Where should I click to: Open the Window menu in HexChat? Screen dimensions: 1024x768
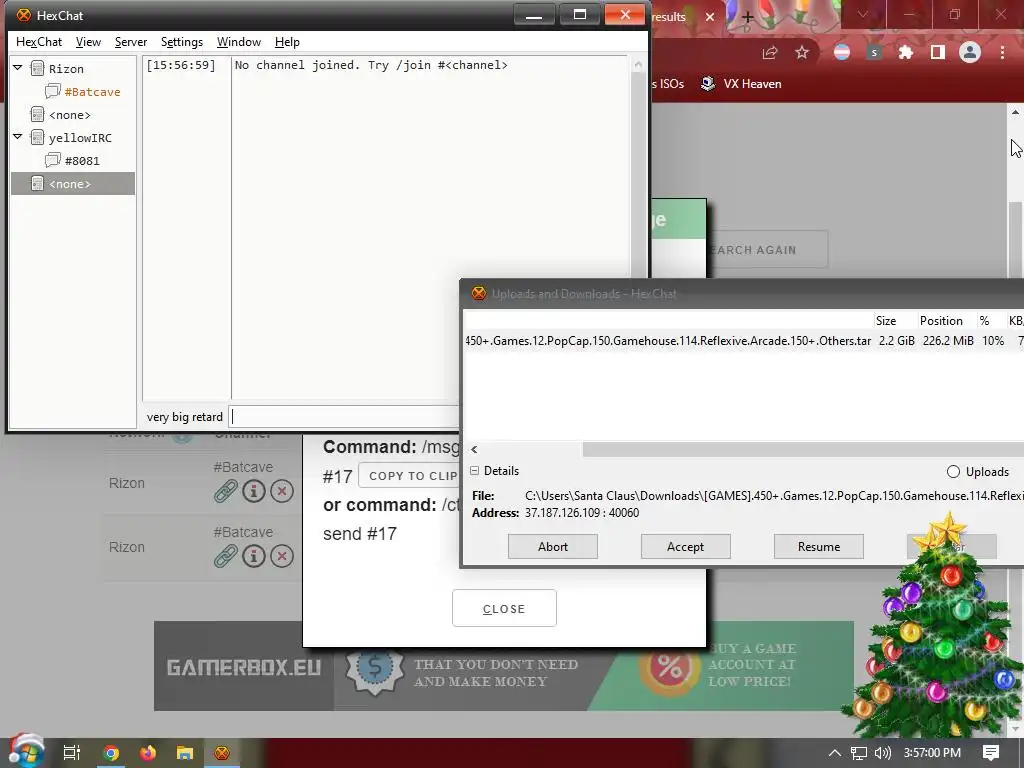[238, 42]
